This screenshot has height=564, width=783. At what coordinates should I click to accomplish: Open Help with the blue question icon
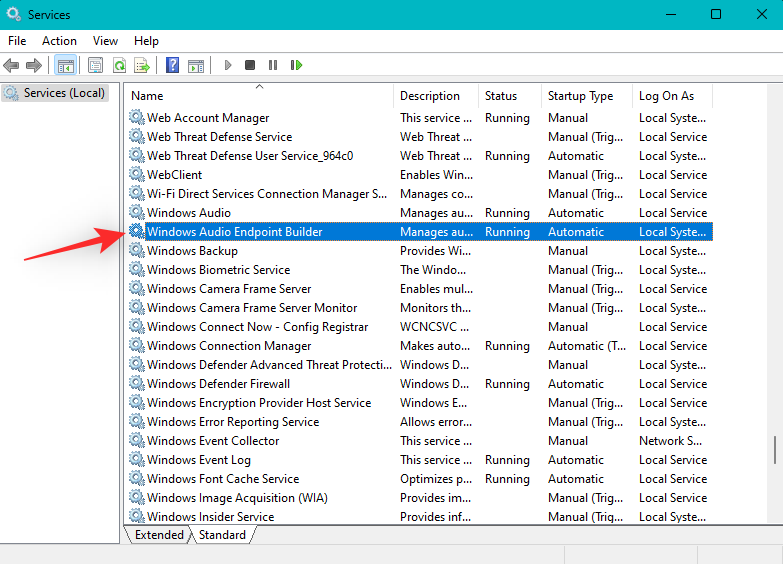point(172,66)
